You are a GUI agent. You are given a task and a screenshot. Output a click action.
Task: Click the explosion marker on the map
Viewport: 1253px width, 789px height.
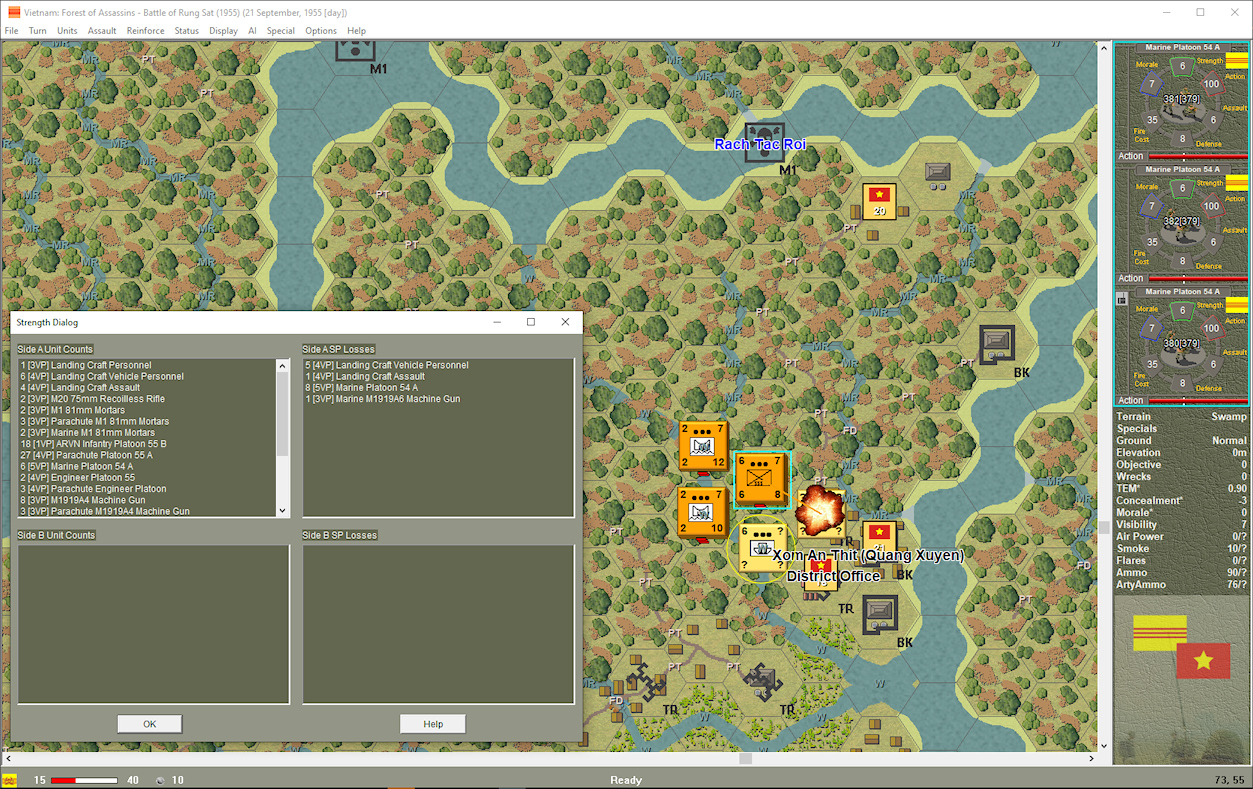click(820, 510)
